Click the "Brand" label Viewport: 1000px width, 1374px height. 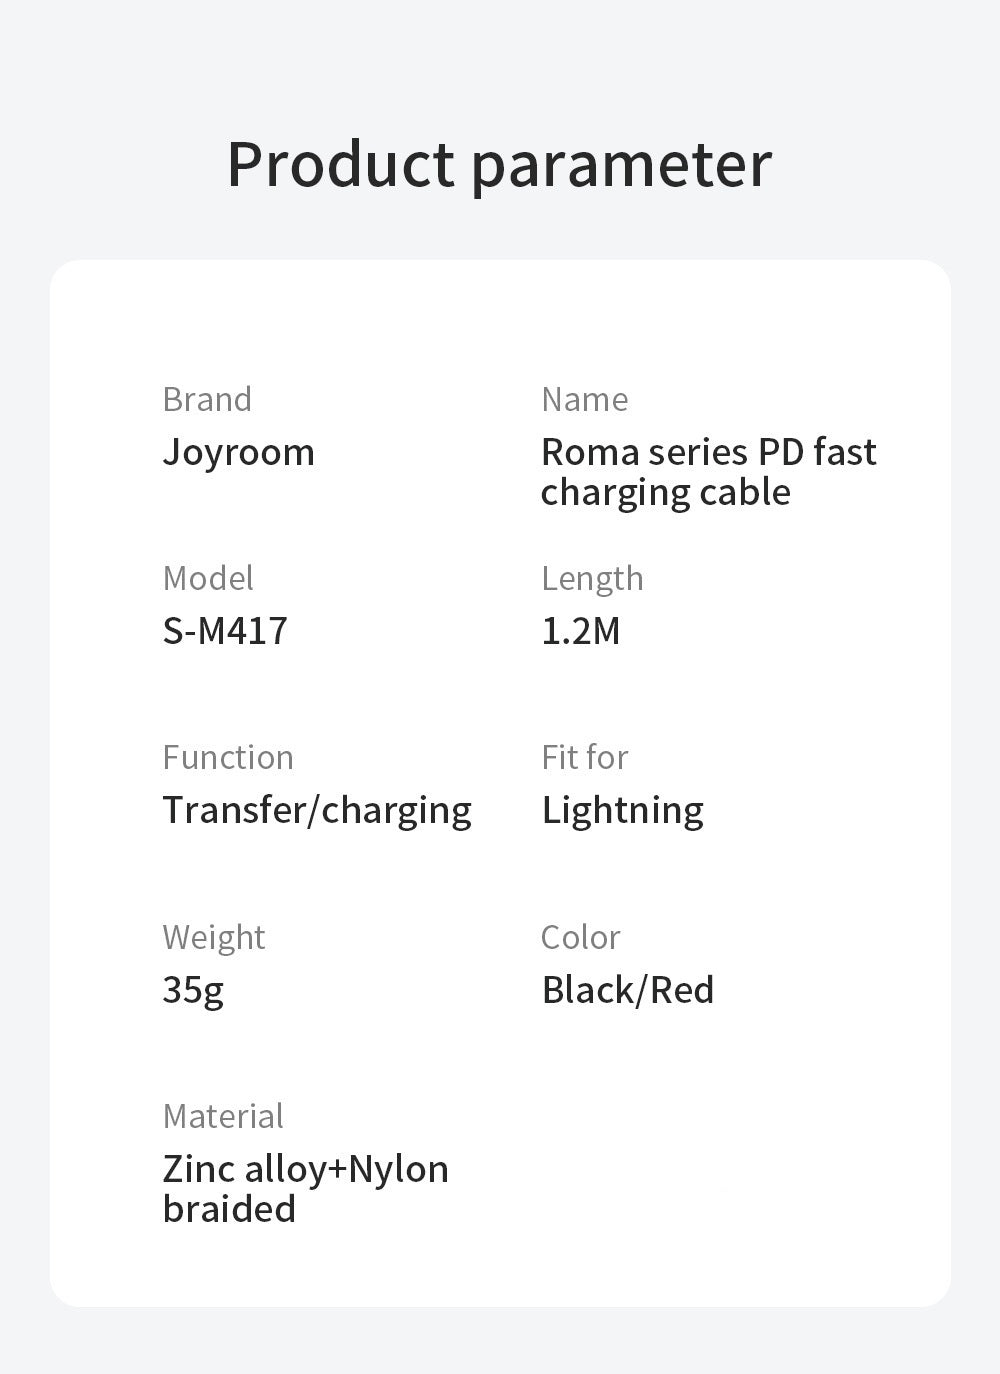(x=207, y=399)
